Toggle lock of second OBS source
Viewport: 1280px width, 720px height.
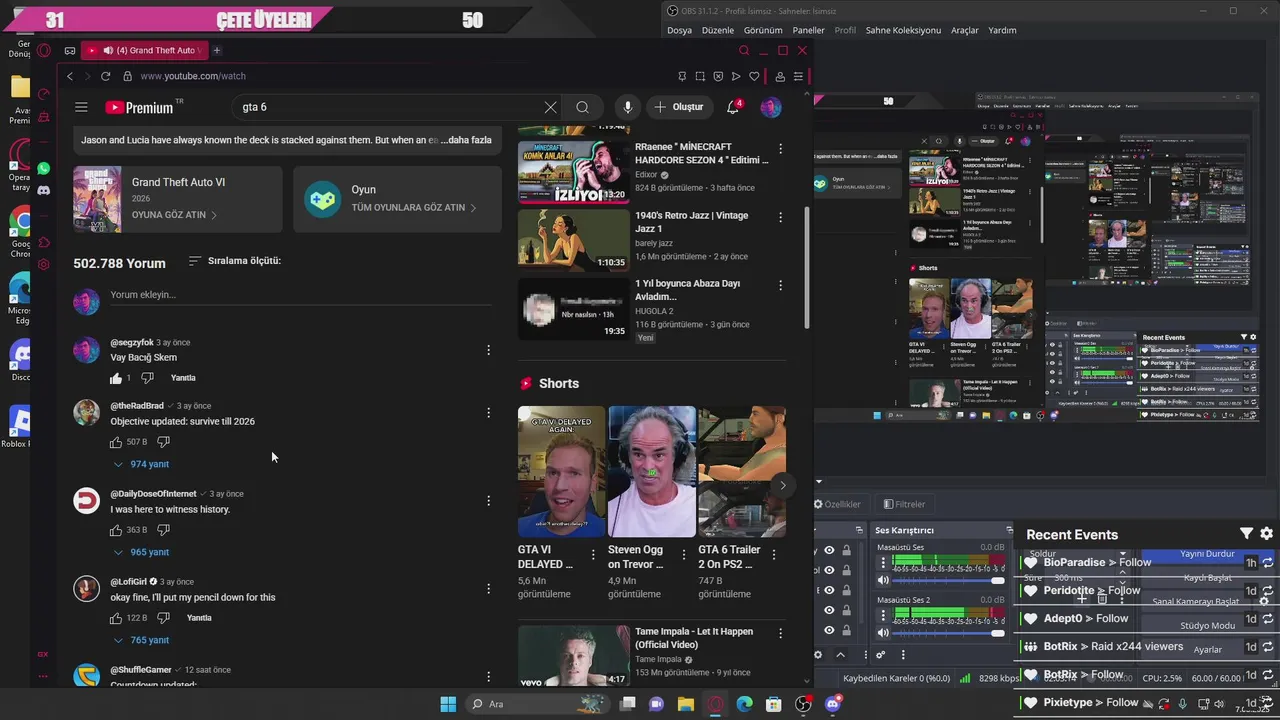(847, 570)
